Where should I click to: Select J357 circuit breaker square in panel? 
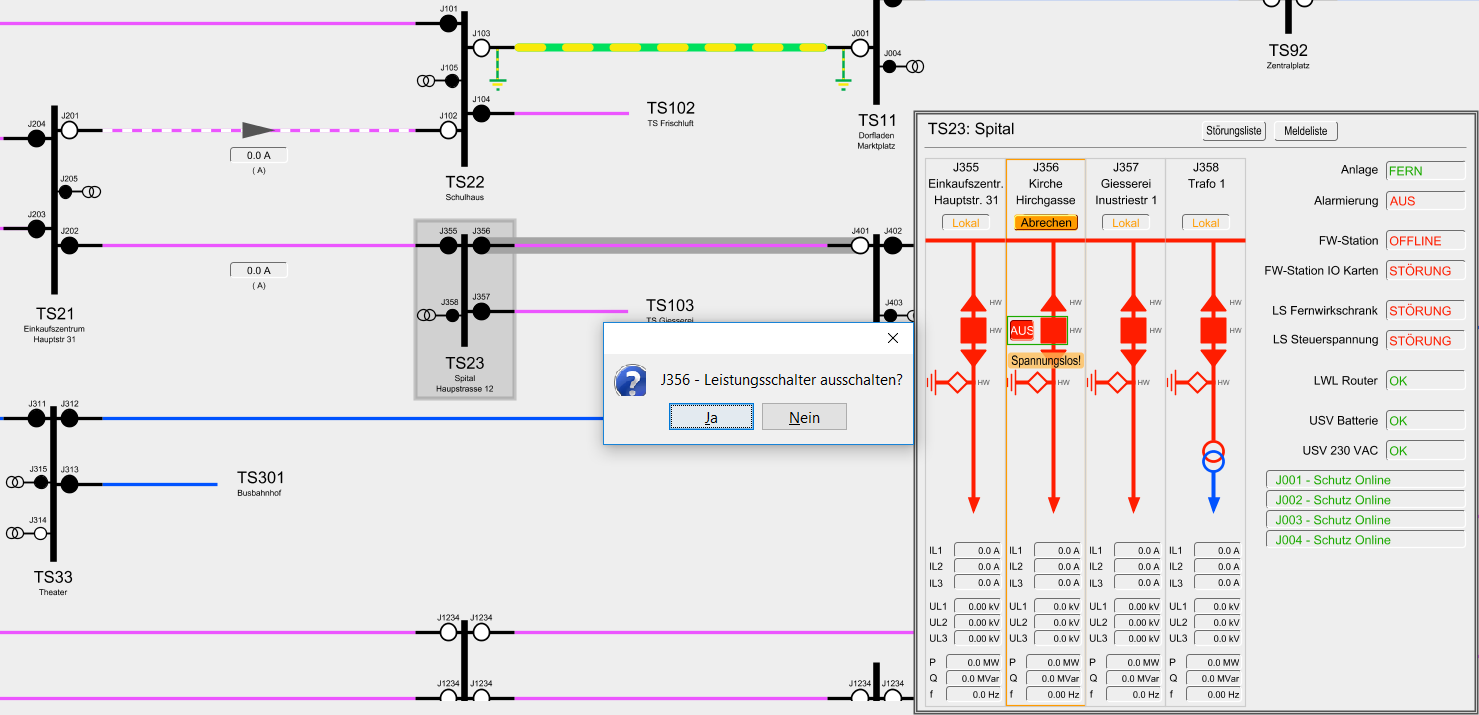pos(1133,330)
